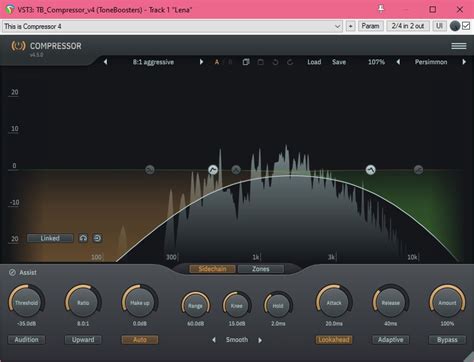Click the Ratio knob
This screenshot has width=474, height=362.
[x=83, y=302]
